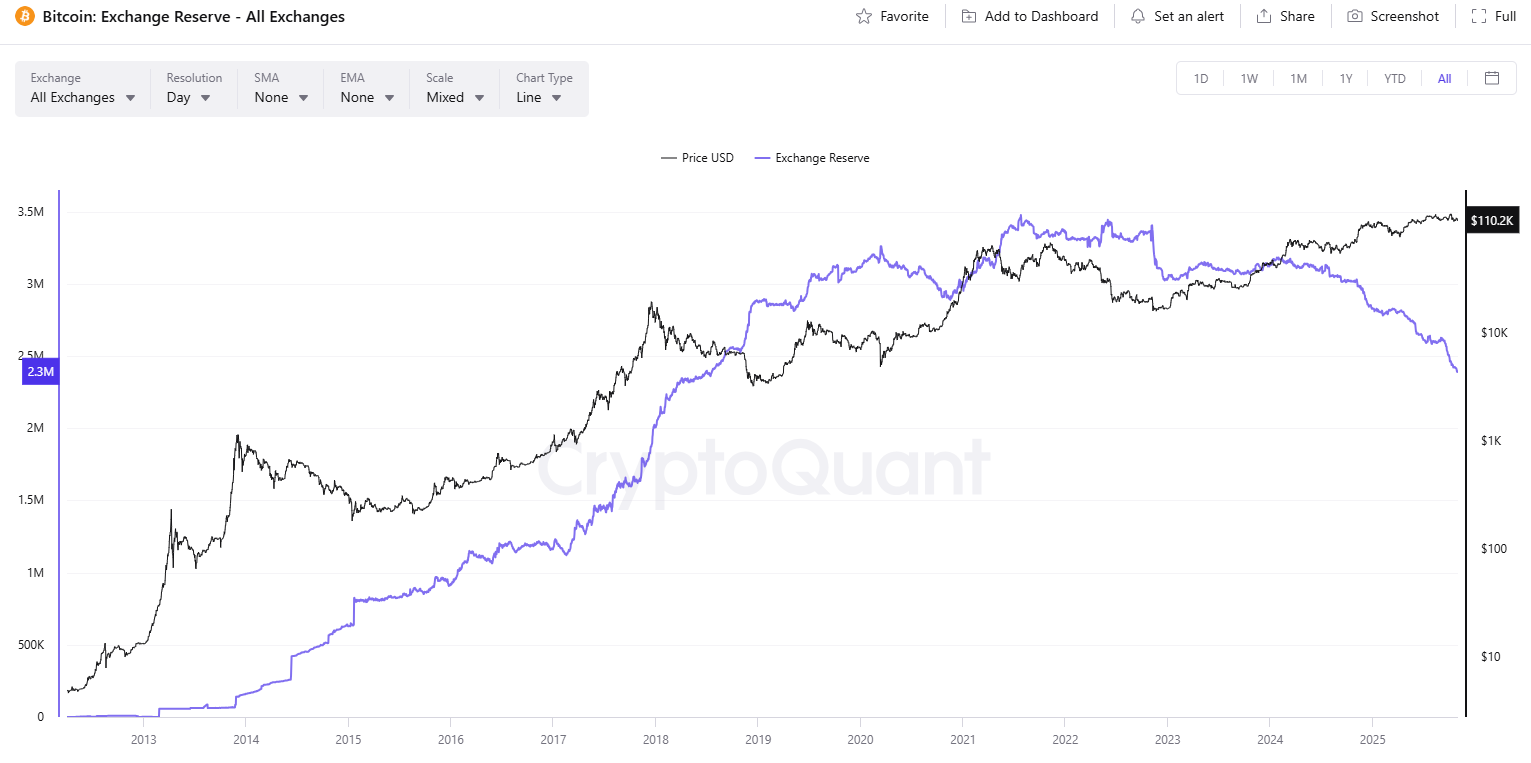Select the YTD time range tab
The image size is (1531, 763).
pos(1394,78)
